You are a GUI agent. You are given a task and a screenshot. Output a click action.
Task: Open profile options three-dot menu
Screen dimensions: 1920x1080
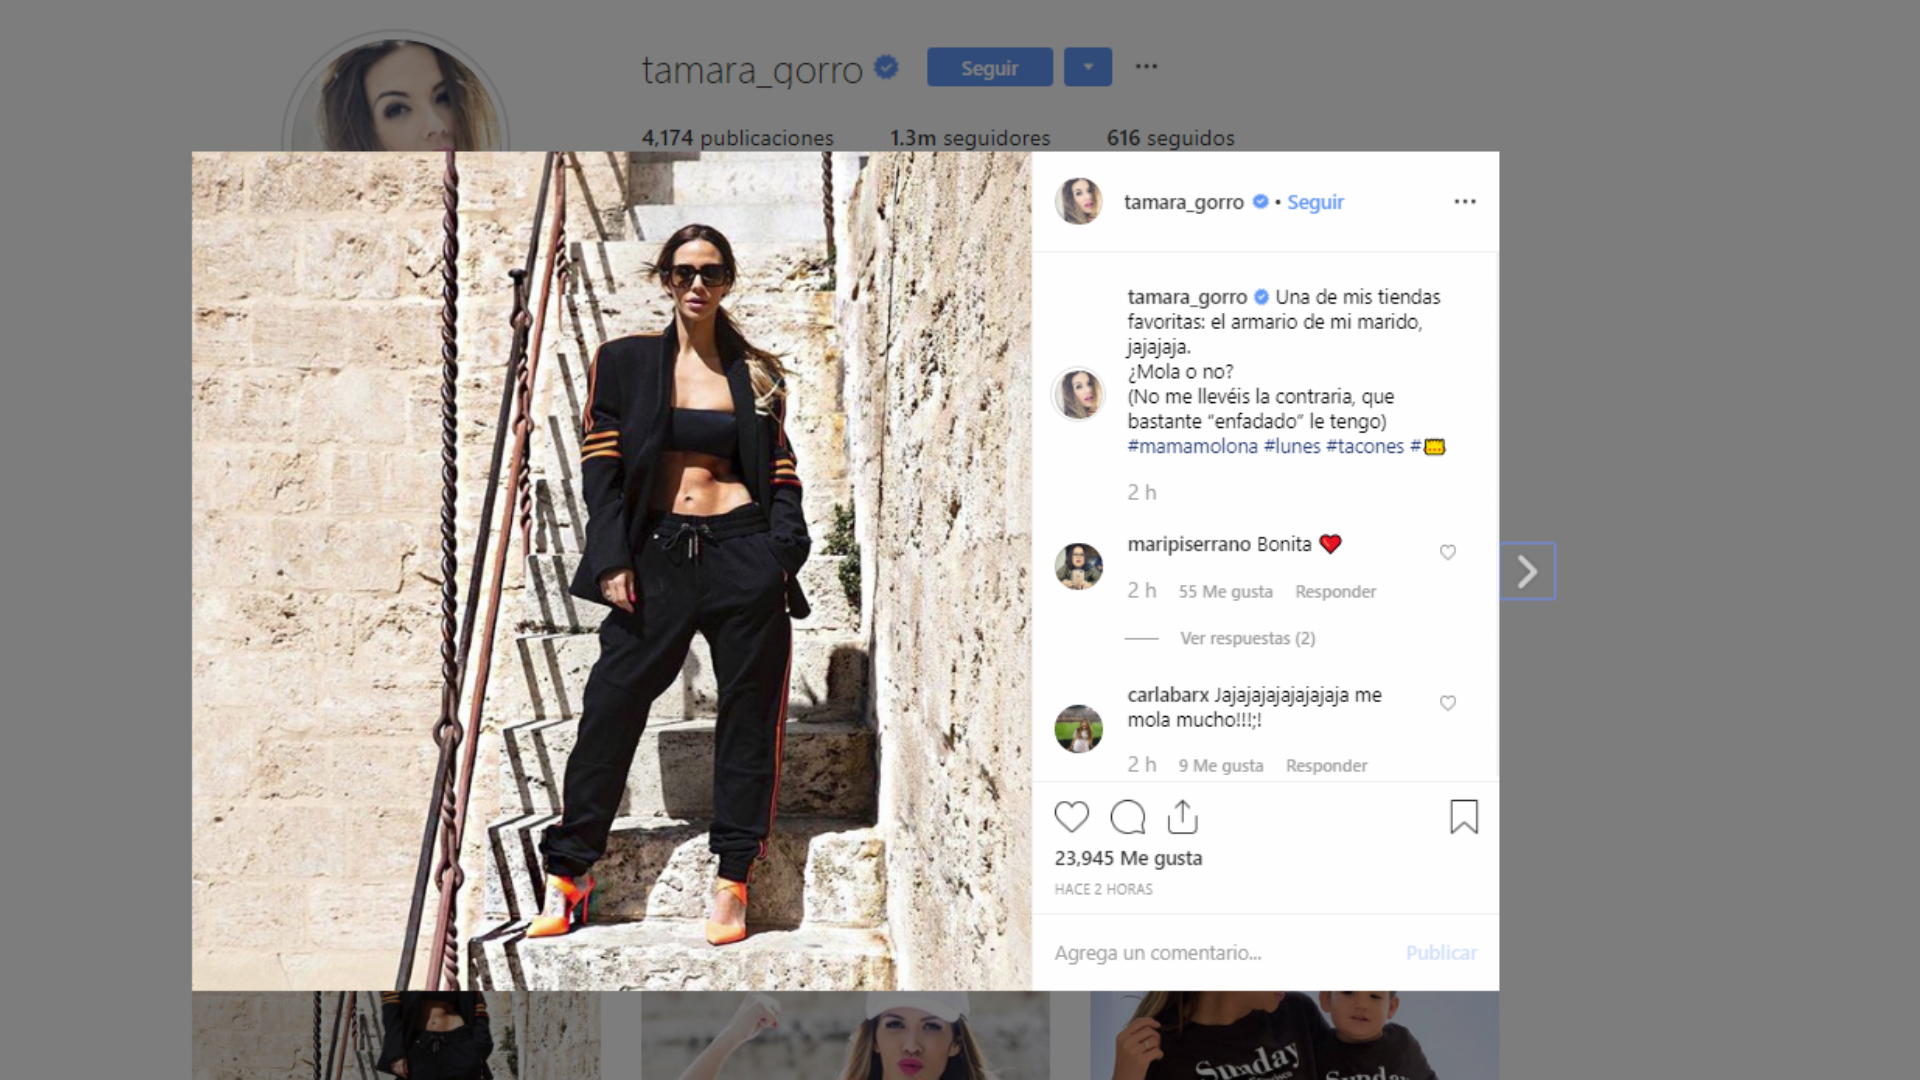[x=1146, y=67]
